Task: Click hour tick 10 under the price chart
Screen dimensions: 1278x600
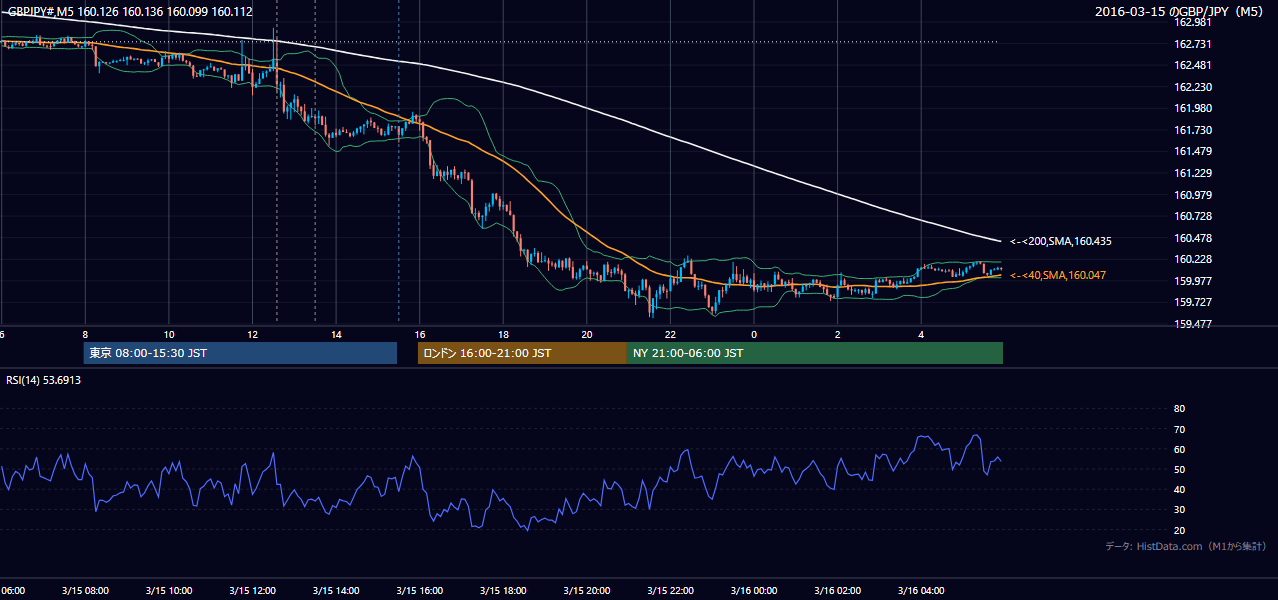Action: coord(169,334)
